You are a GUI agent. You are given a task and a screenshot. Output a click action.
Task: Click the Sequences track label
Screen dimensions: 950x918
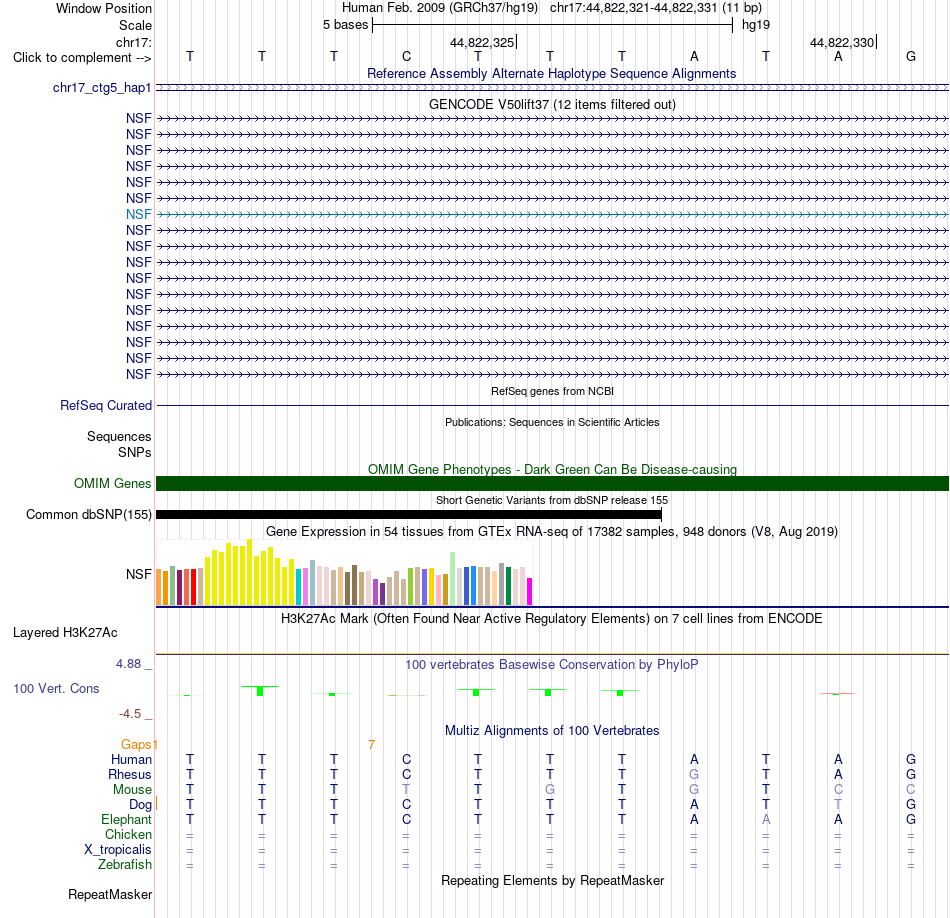(119, 436)
